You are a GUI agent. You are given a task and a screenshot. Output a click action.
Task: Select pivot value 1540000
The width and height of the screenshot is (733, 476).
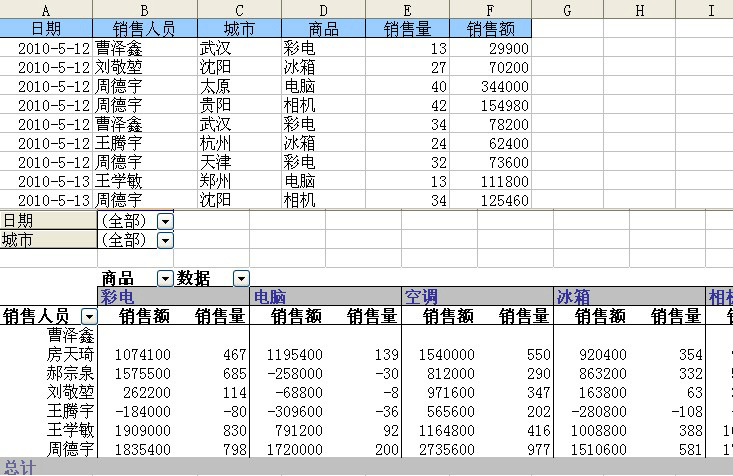pyautogui.click(x=440, y=354)
